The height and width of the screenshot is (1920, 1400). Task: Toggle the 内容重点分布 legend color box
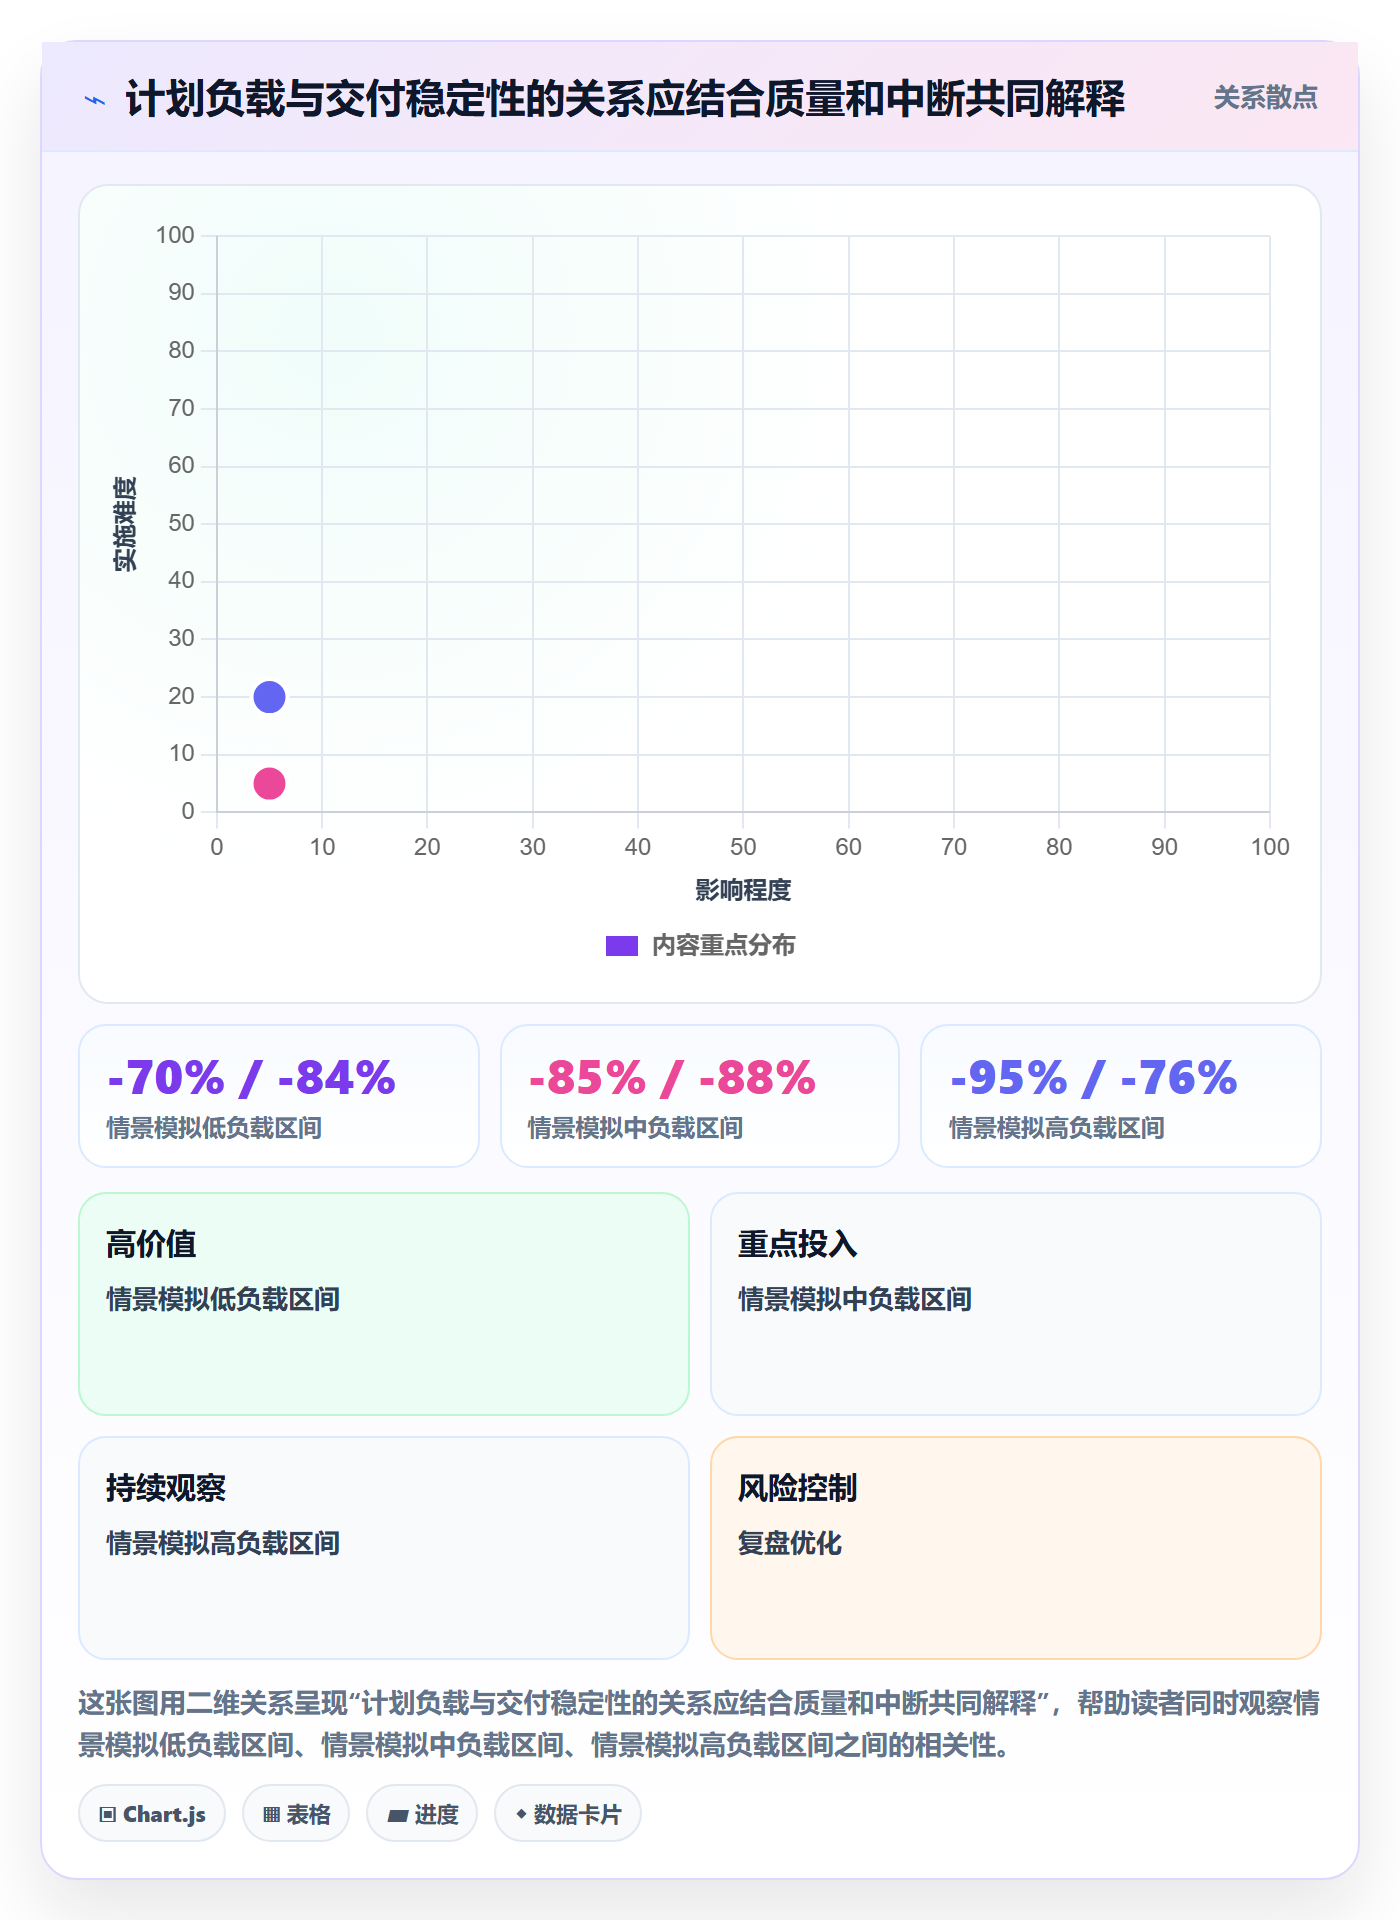click(621, 945)
